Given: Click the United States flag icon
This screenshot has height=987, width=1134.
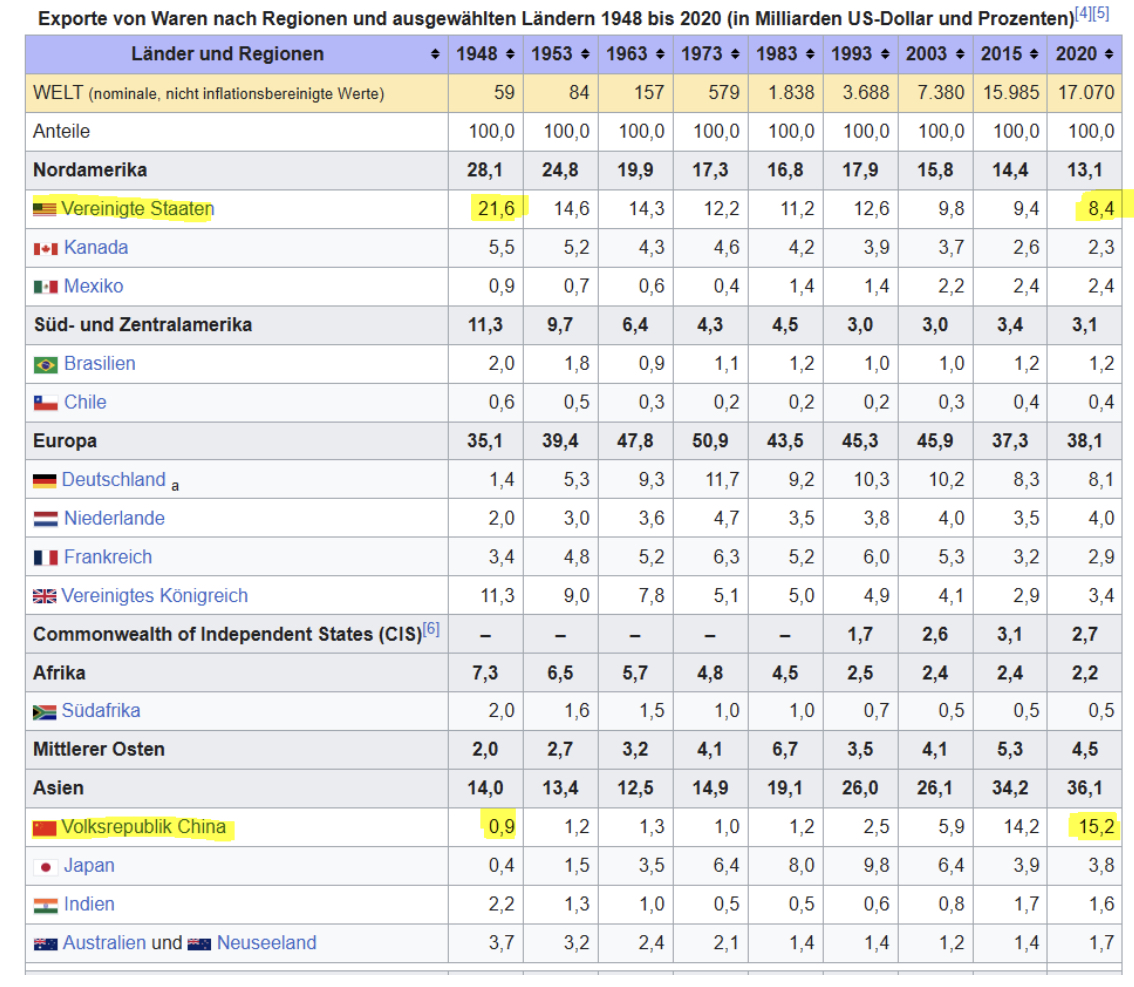Looking at the screenshot, I should tap(45, 210).
